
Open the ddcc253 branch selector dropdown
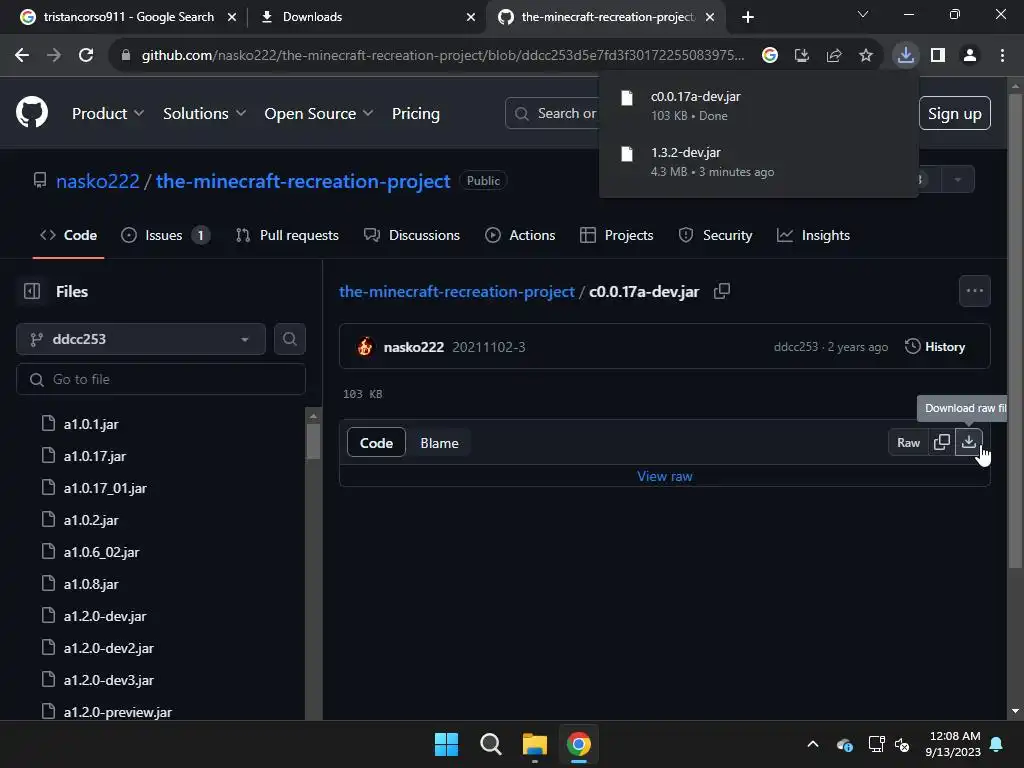(140, 339)
